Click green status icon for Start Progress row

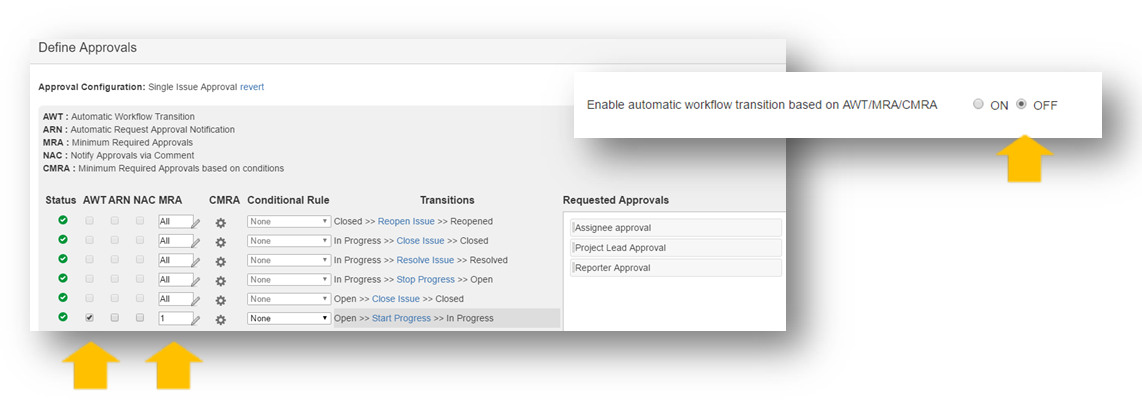point(63,317)
